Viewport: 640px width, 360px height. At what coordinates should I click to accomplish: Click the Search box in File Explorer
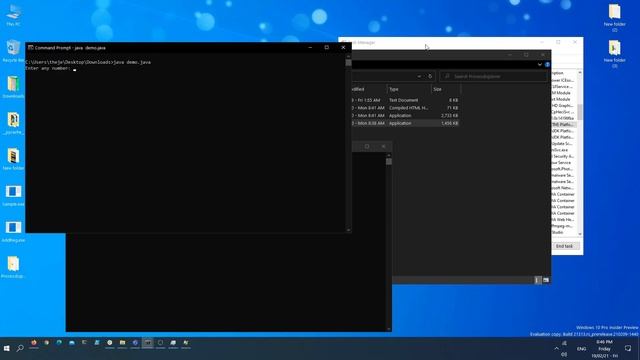(493, 76)
